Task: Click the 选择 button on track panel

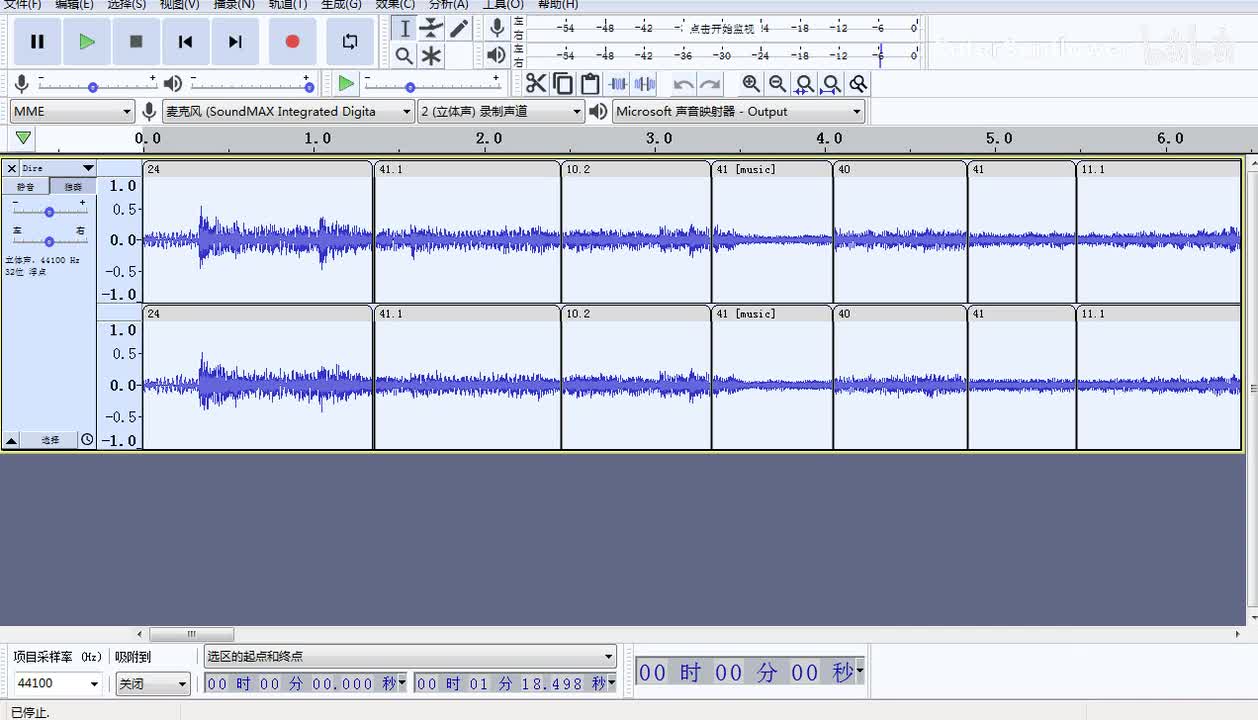Action: click(50, 440)
